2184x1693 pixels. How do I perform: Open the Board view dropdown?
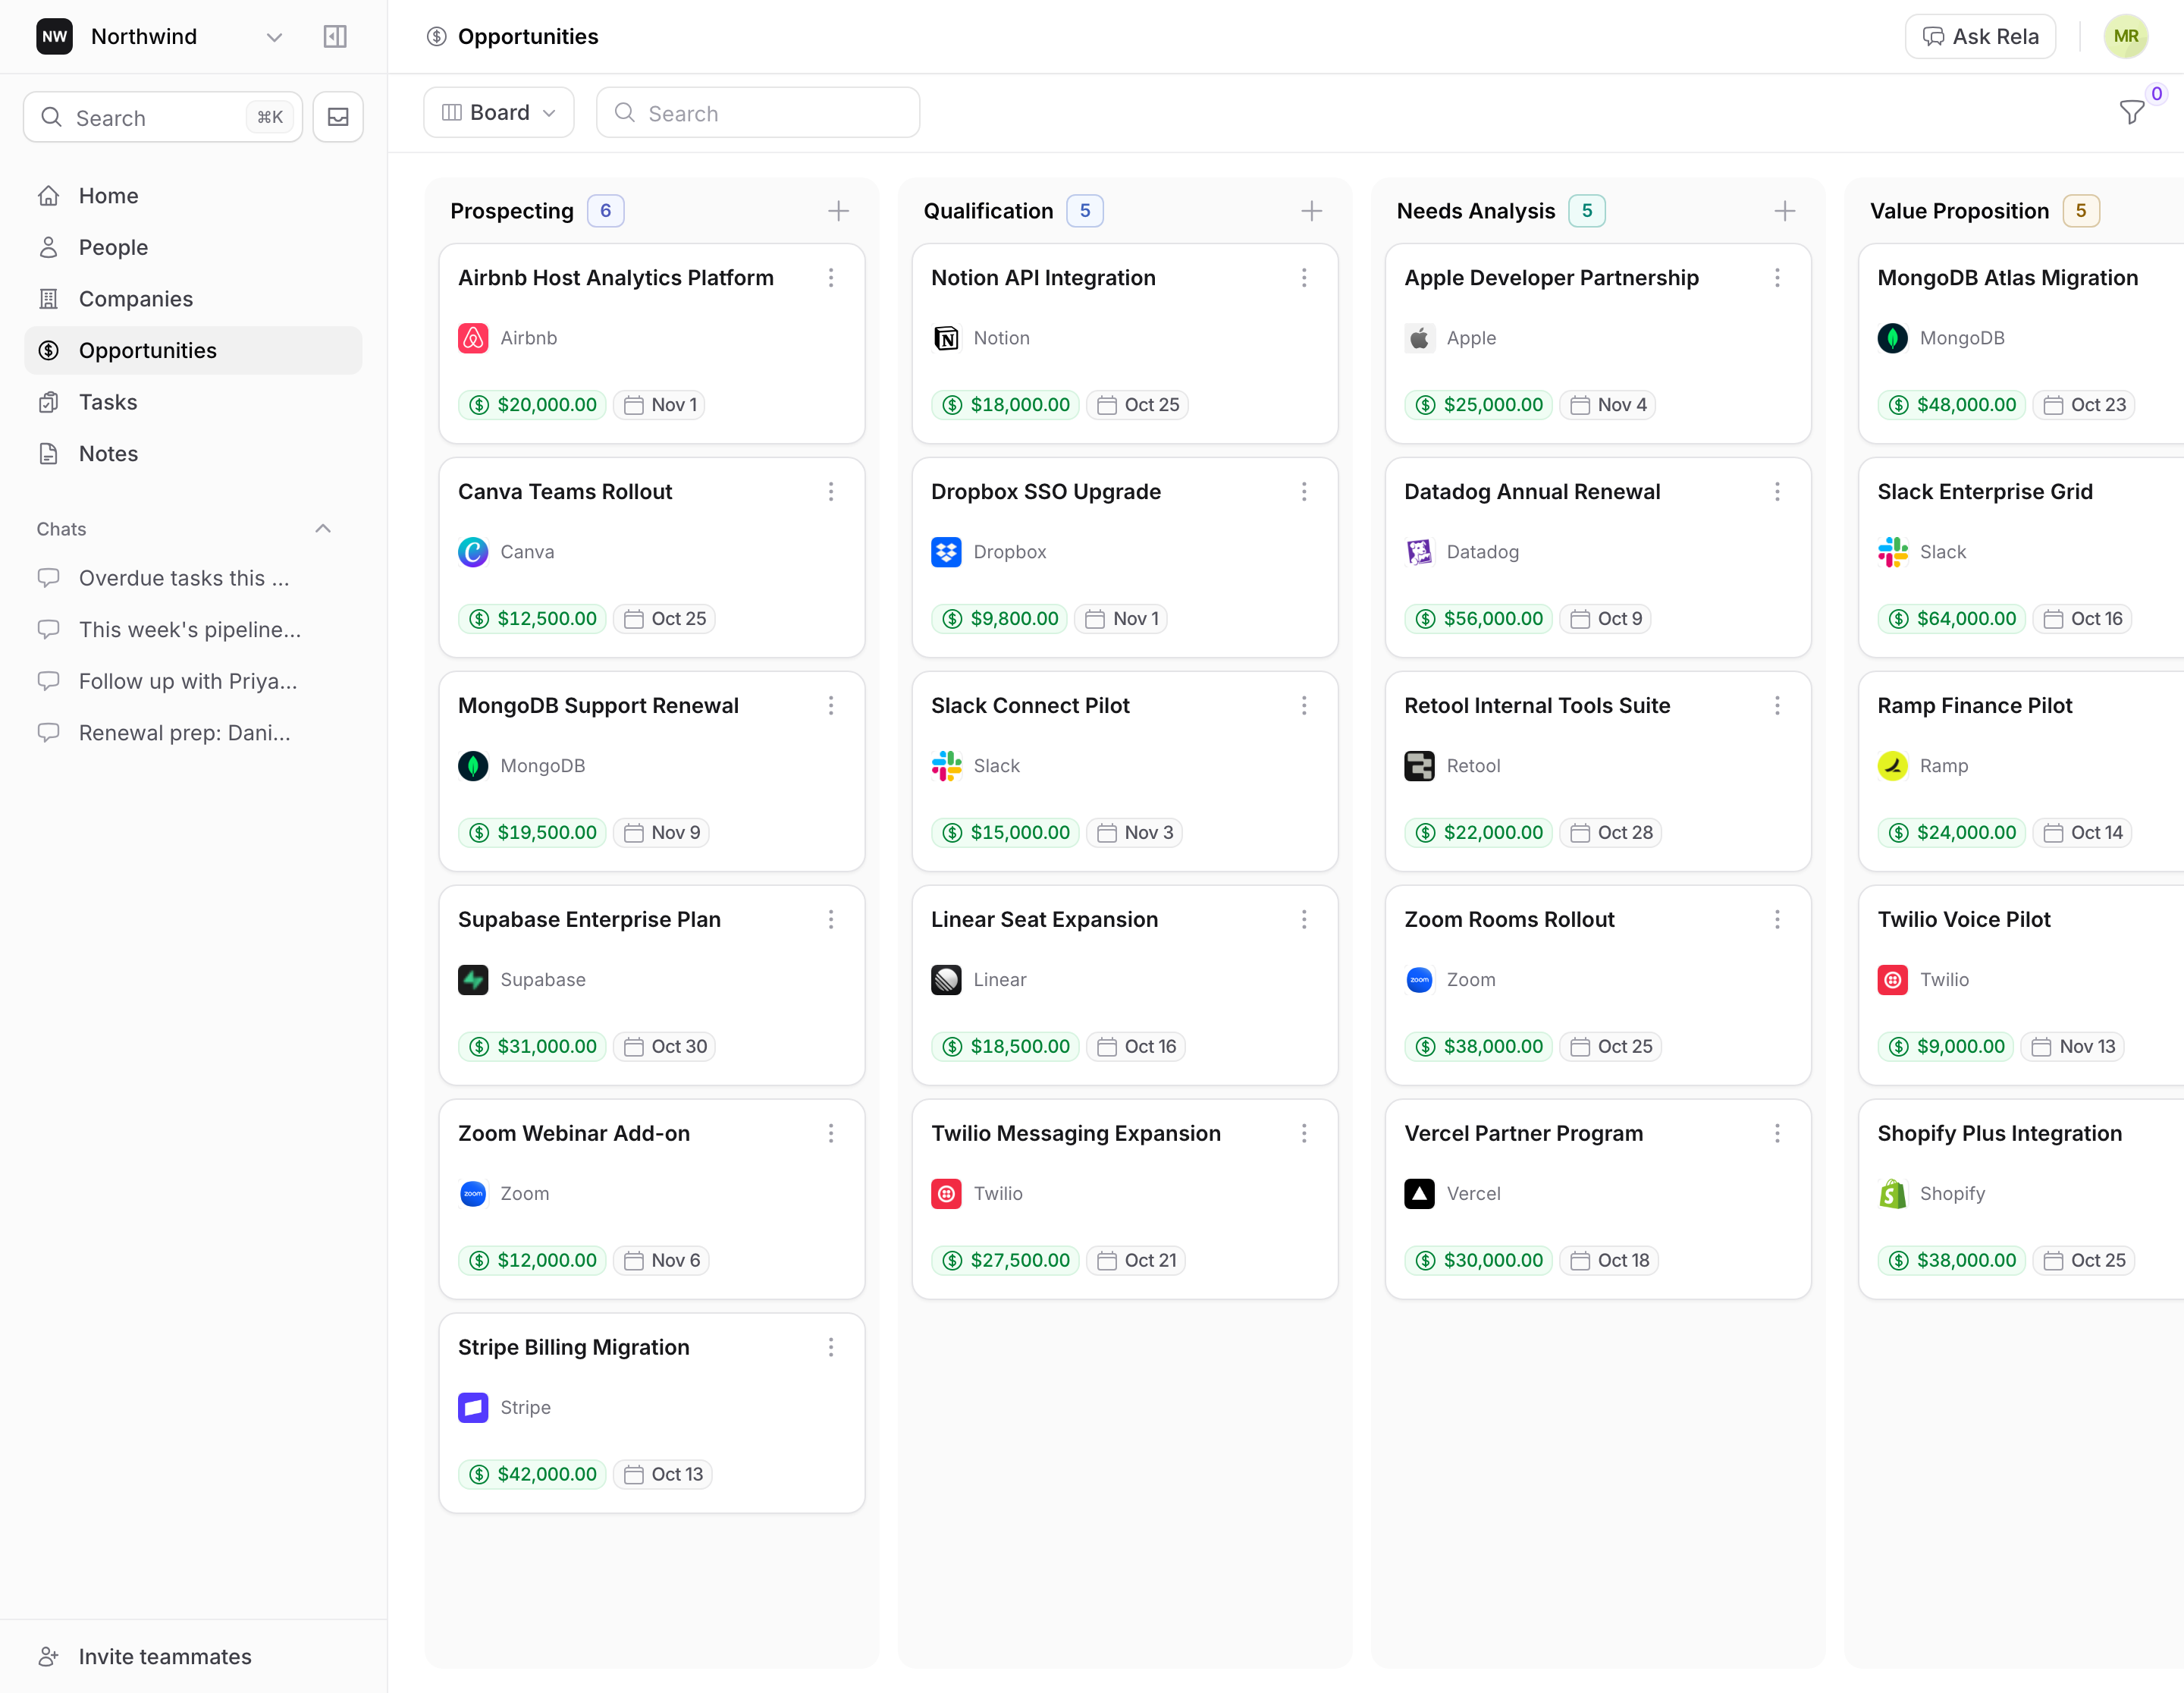coord(498,112)
